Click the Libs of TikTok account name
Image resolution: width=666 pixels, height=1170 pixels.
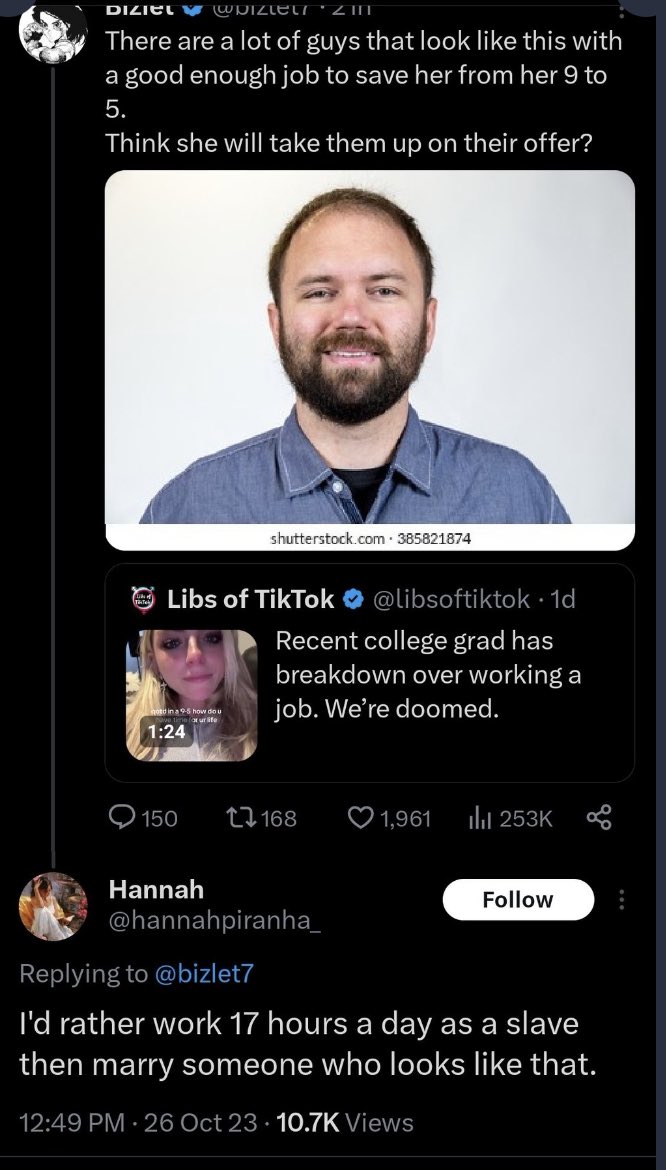click(251, 599)
